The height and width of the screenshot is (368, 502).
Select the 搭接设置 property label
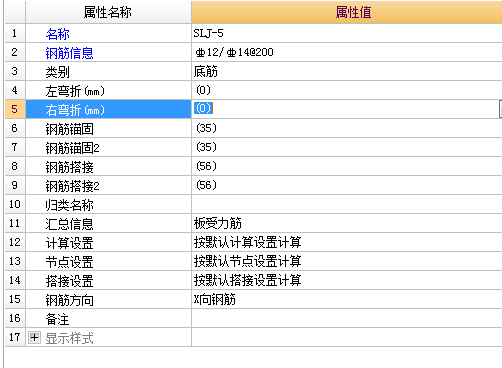pos(69,281)
